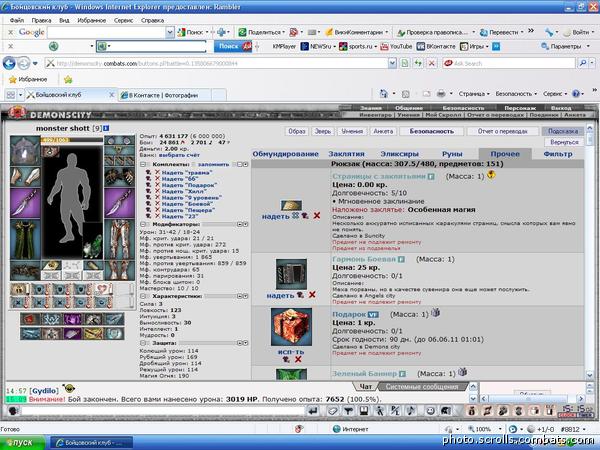Open the smiley emoticons in chat toolbar

click(x=430, y=411)
